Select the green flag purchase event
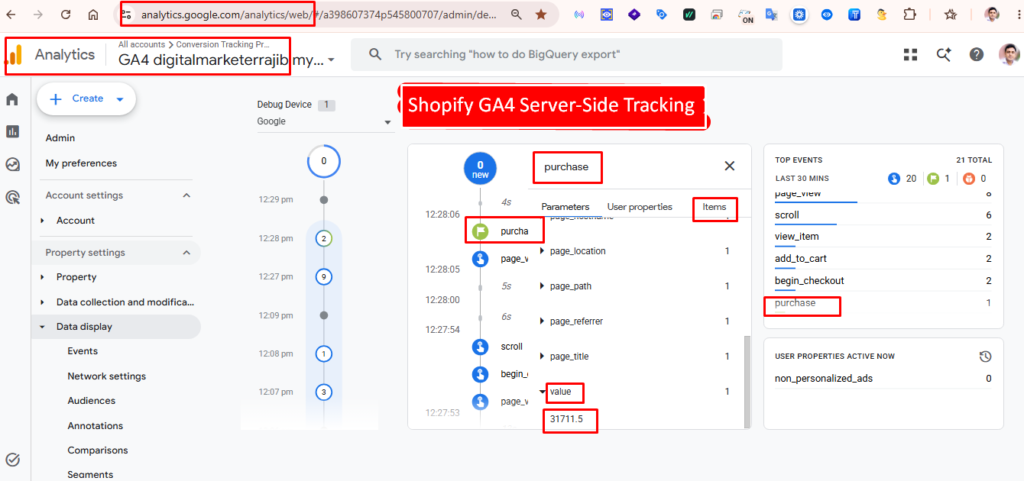Image resolution: width=1024 pixels, height=481 pixels. (481, 230)
